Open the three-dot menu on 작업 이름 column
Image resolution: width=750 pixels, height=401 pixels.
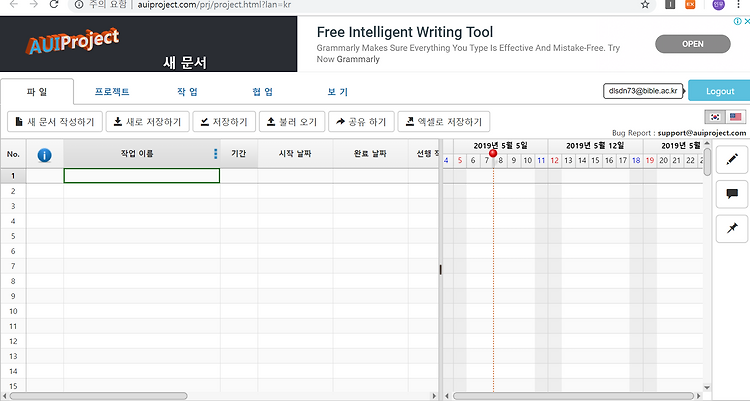[x=215, y=154]
